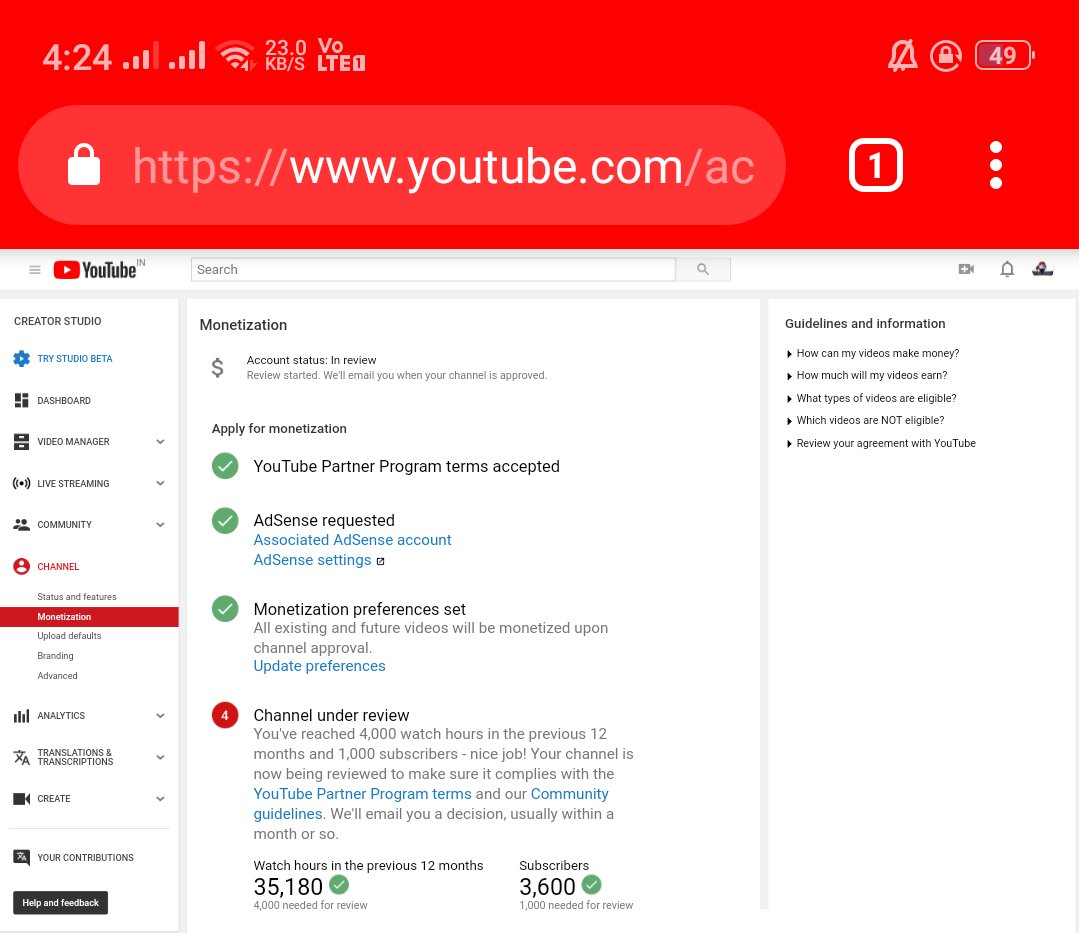The width and height of the screenshot is (1079, 933).
Task: Click green check beside Monetization preferences set
Action: [x=225, y=608]
